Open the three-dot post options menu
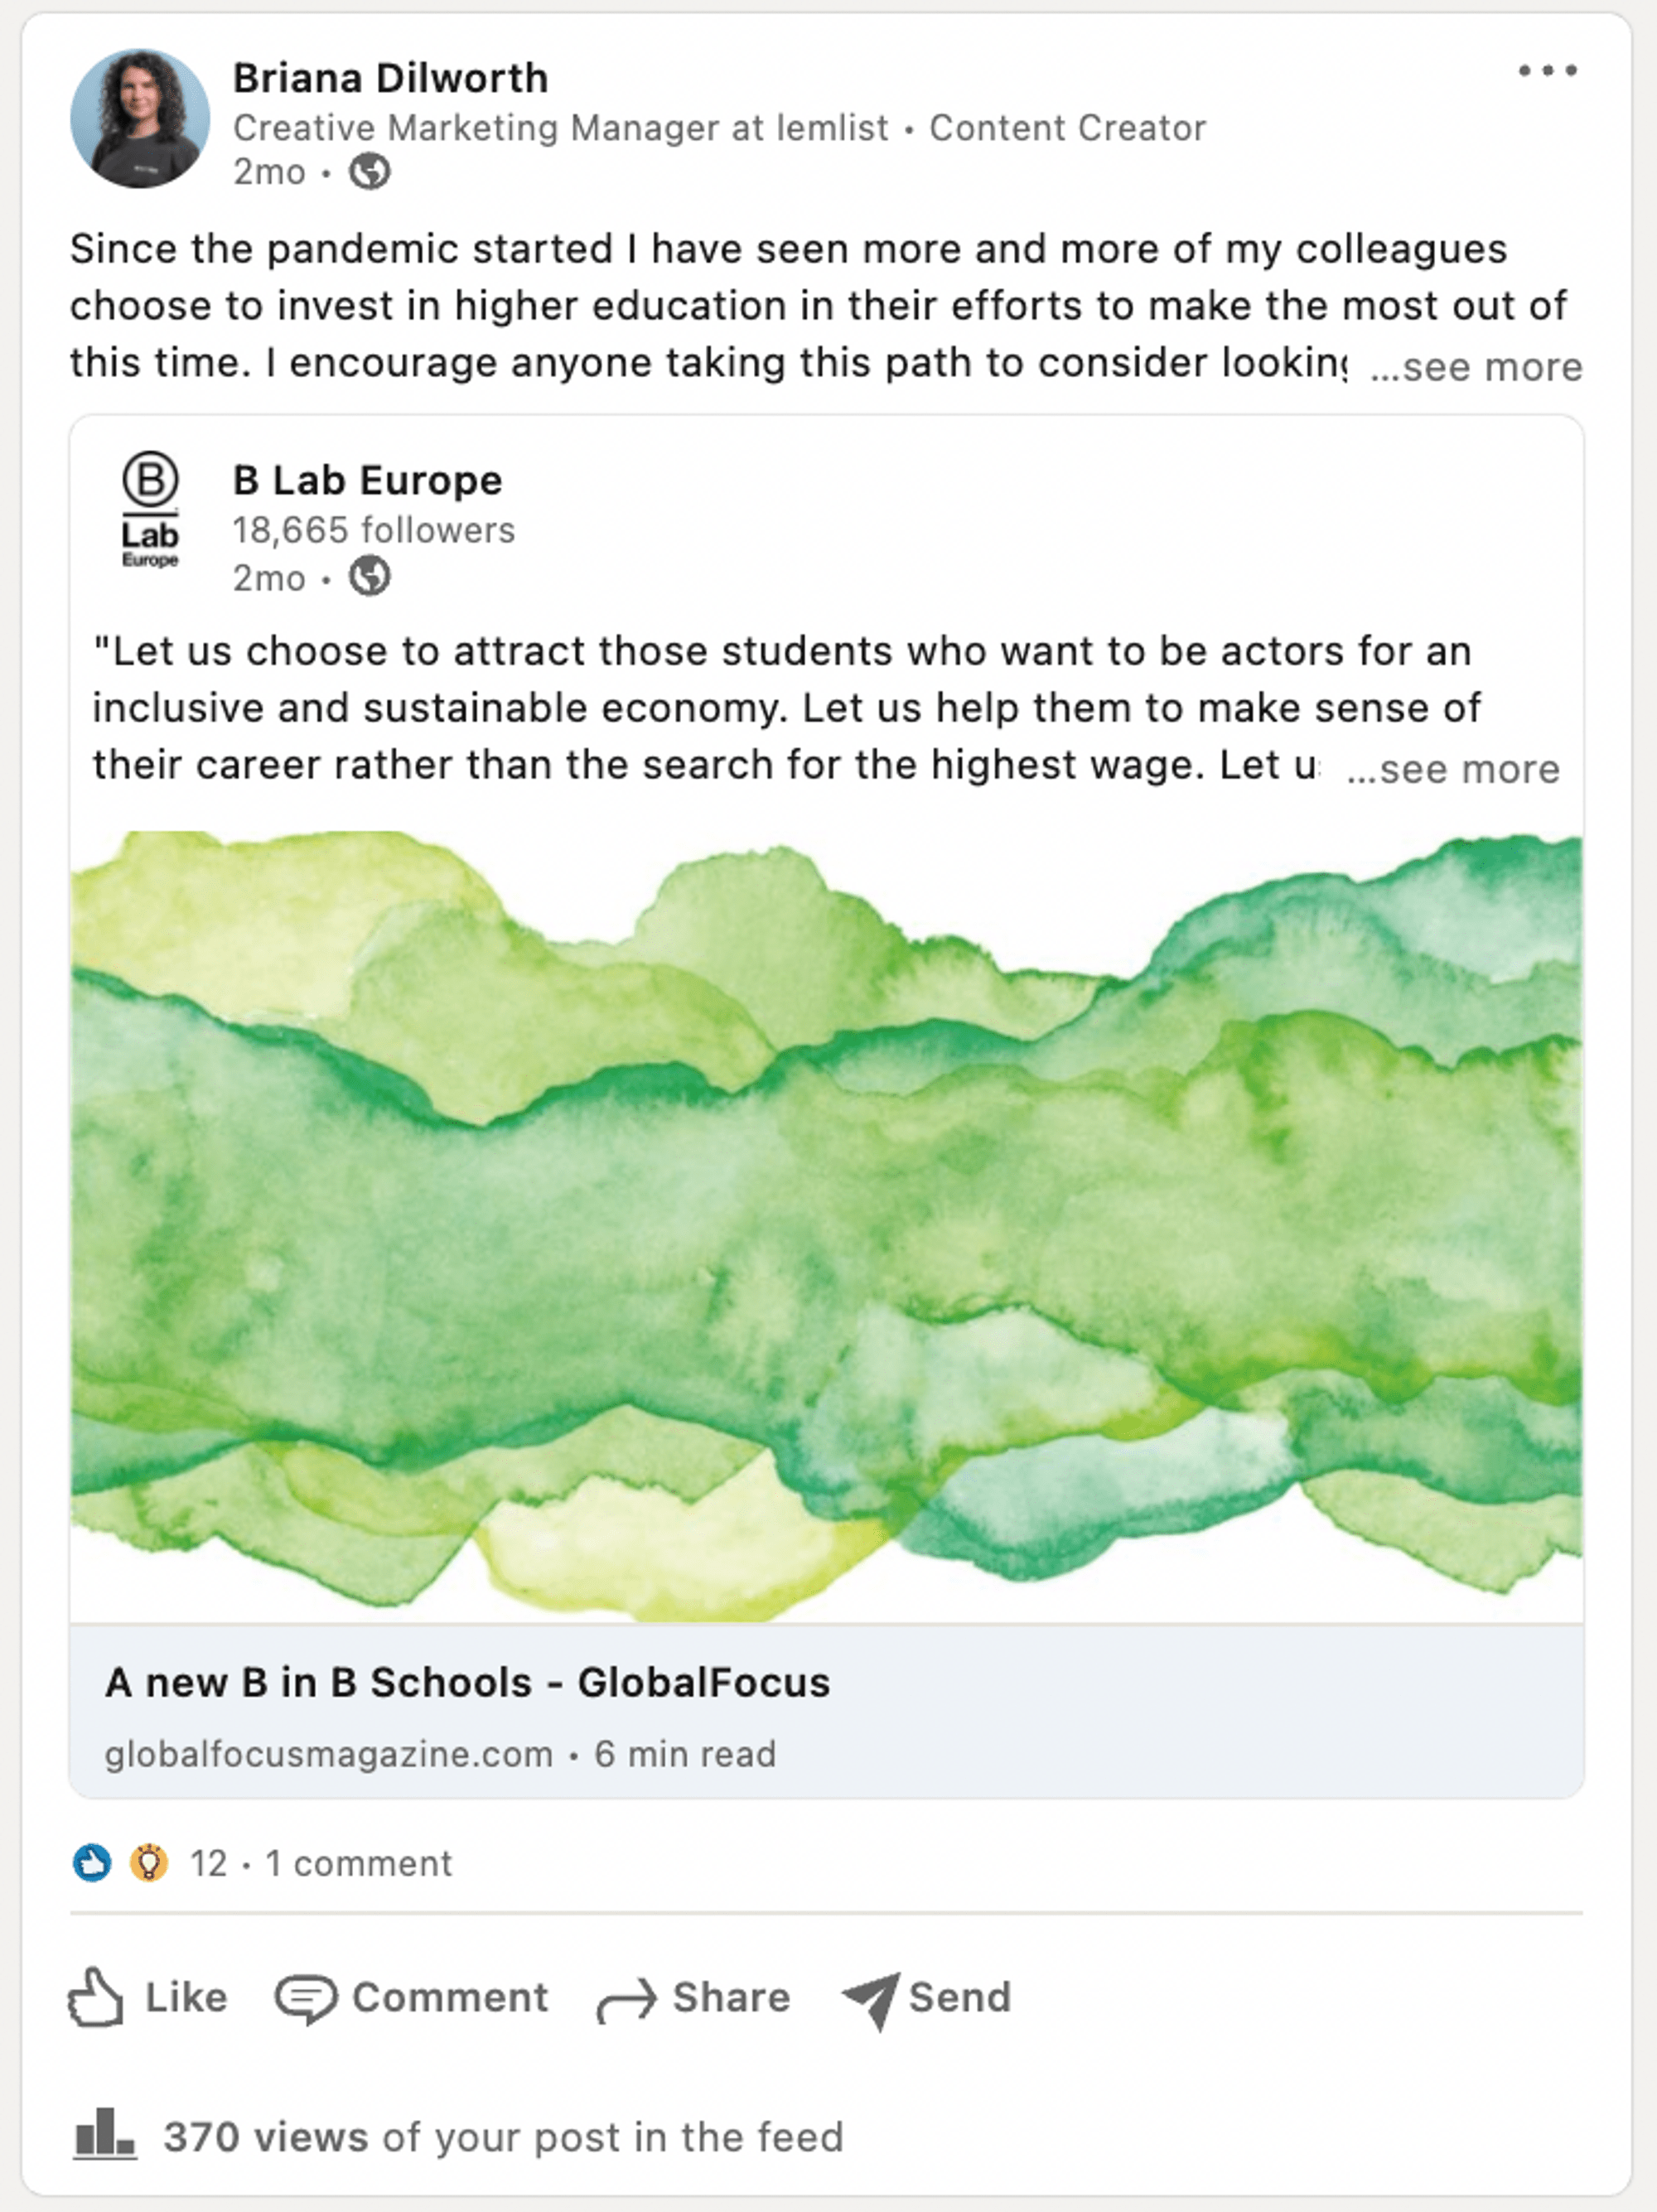The image size is (1657, 2212). 1547,71
